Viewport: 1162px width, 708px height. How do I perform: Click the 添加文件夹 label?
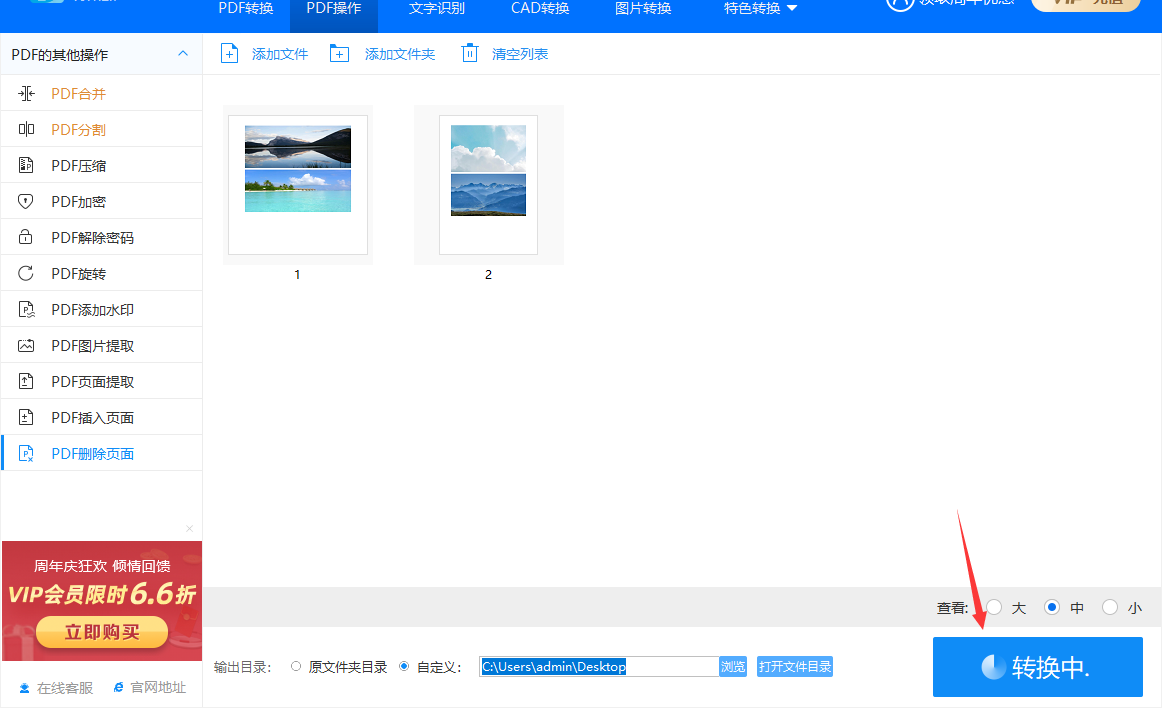click(400, 54)
